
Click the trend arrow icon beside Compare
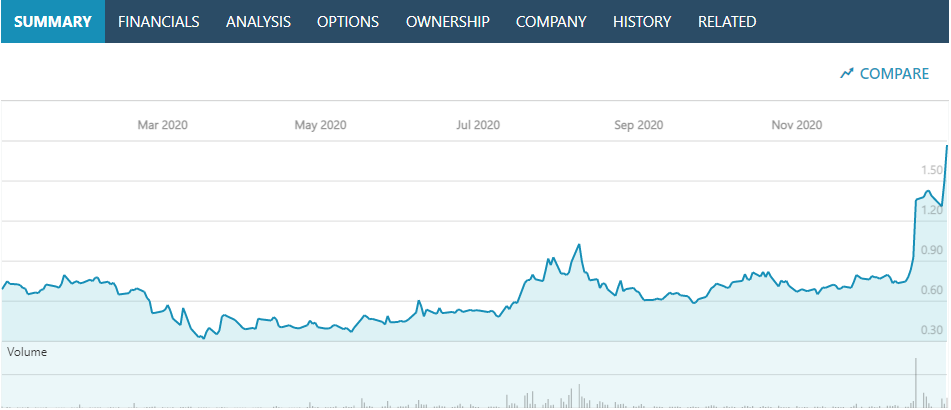coord(847,73)
